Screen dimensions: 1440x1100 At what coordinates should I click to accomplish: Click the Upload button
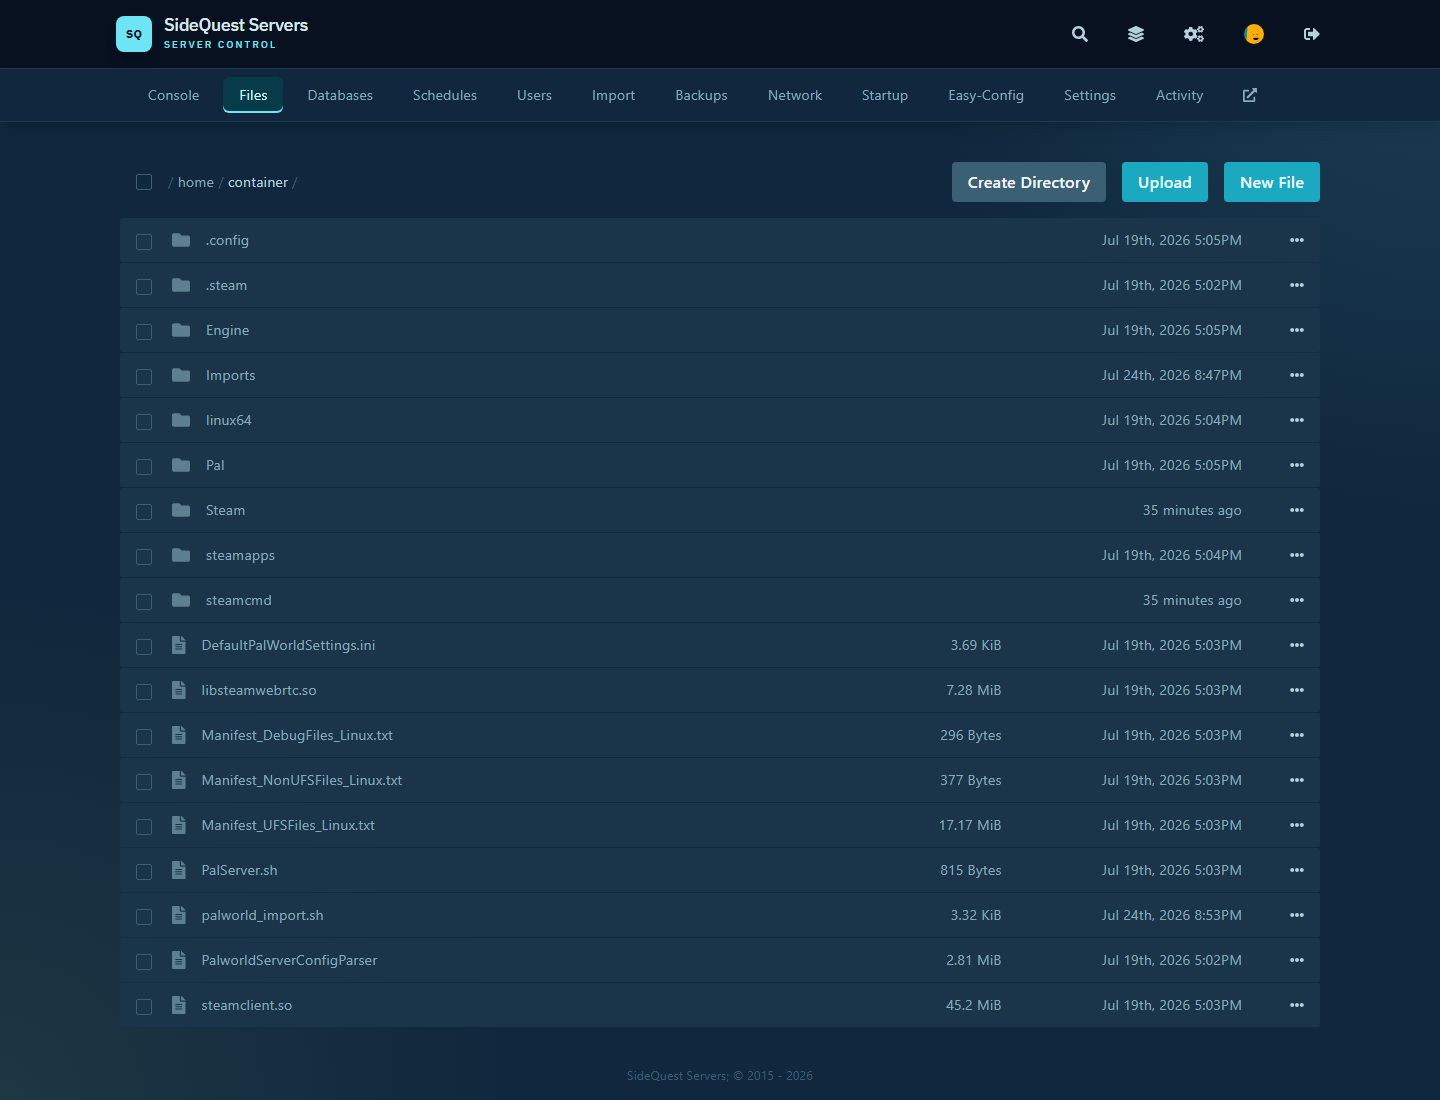(x=1165, y=182)
